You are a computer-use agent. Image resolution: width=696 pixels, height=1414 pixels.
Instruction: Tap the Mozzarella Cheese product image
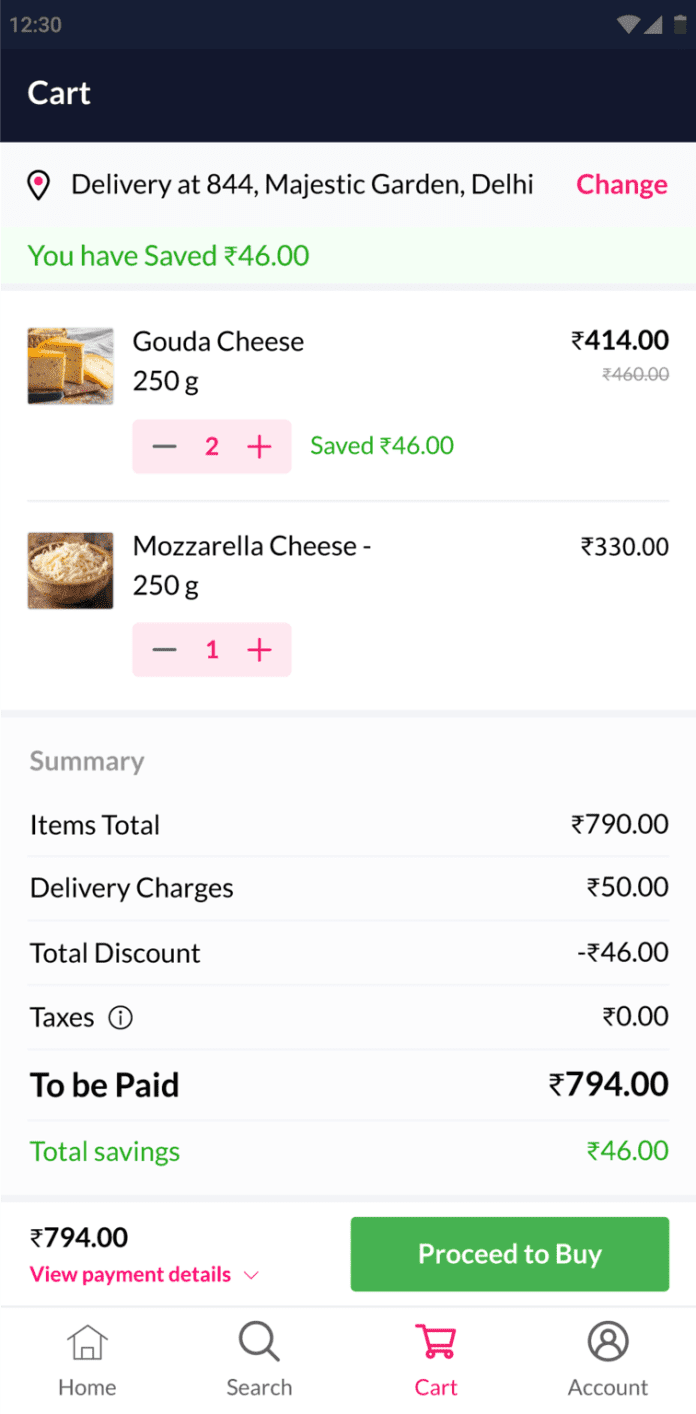click(x=70, y=570)
